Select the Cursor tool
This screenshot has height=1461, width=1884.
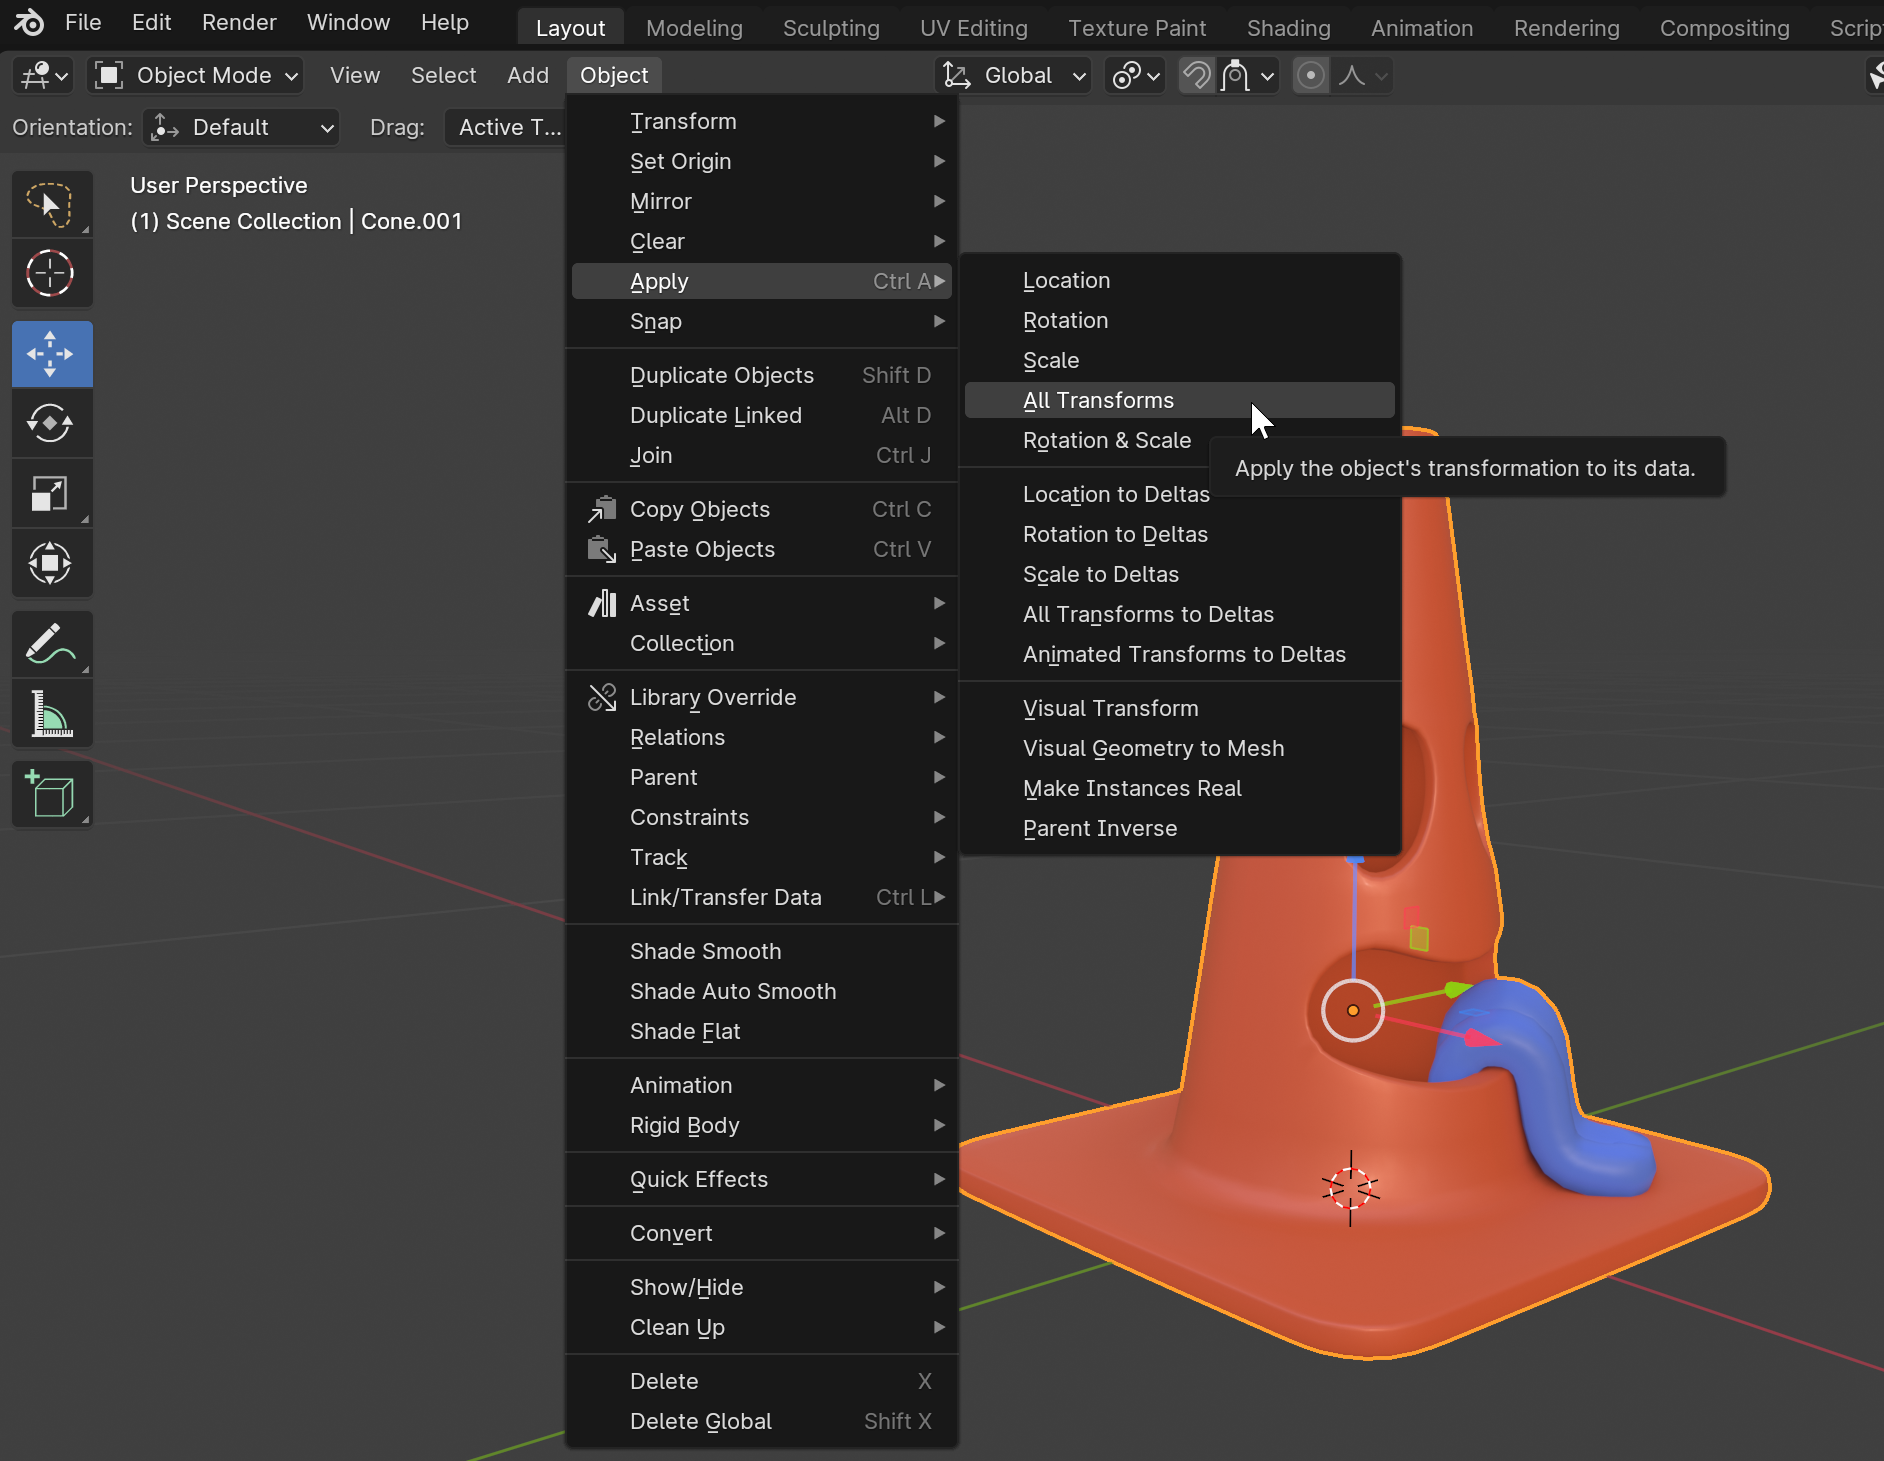tap(52, 273)
